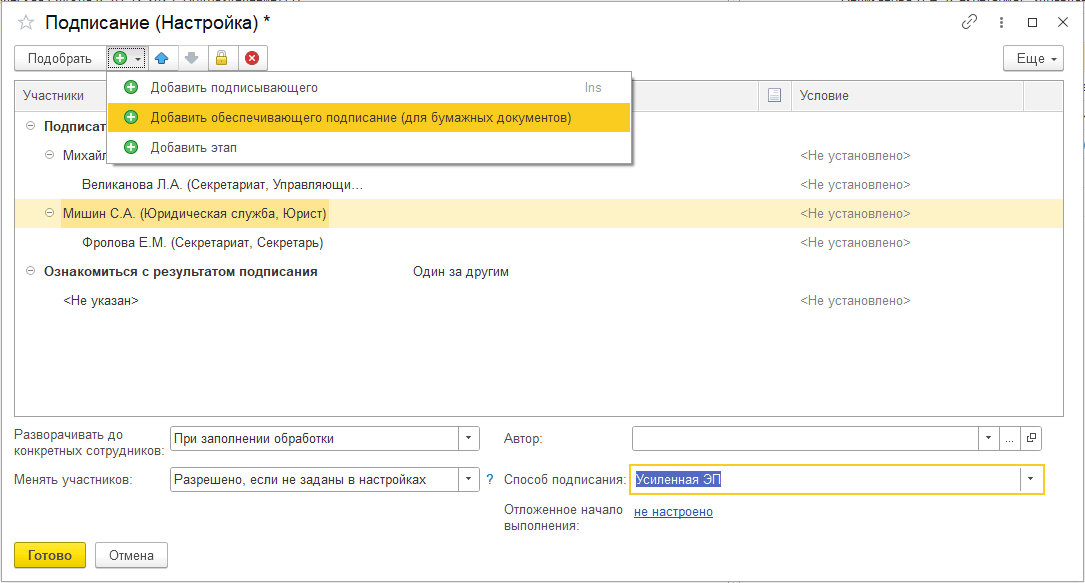
Task: Expand the Способ подписания dropdown
Action: pyautogui.click(x=1031, y=479)
